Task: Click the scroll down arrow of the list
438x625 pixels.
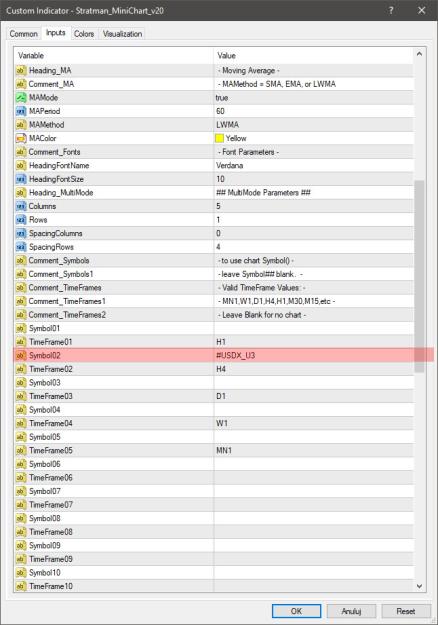Action: pyautogui.click(x=419, y=586)
